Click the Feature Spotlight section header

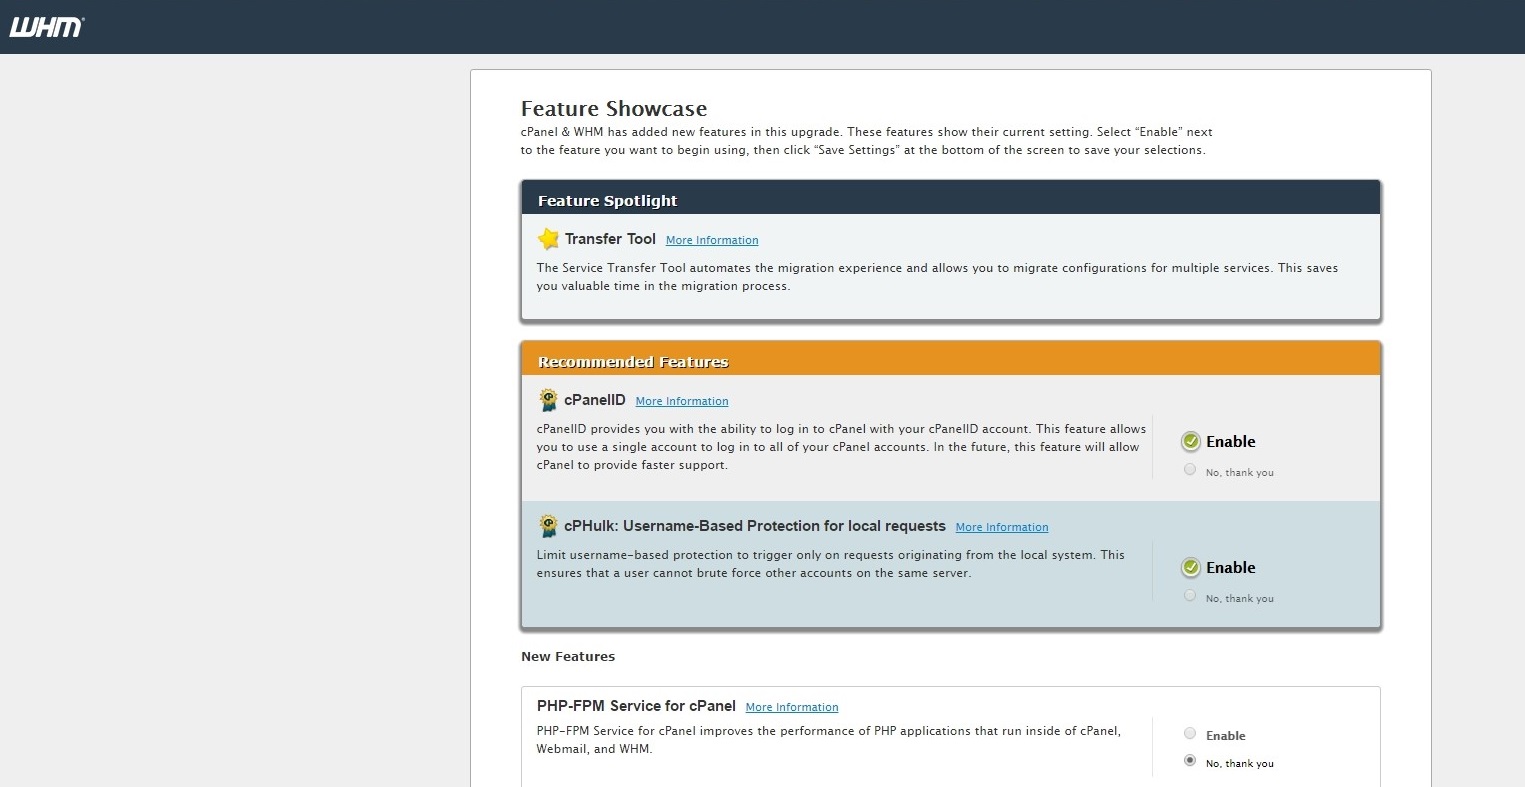pyautogui.click(x=608, y=201)
